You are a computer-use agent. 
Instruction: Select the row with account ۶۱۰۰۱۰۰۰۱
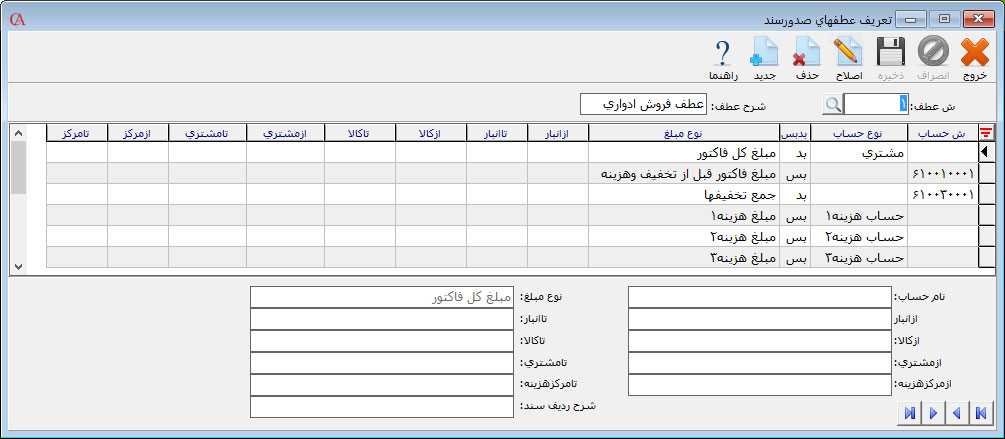click(941, 174)
